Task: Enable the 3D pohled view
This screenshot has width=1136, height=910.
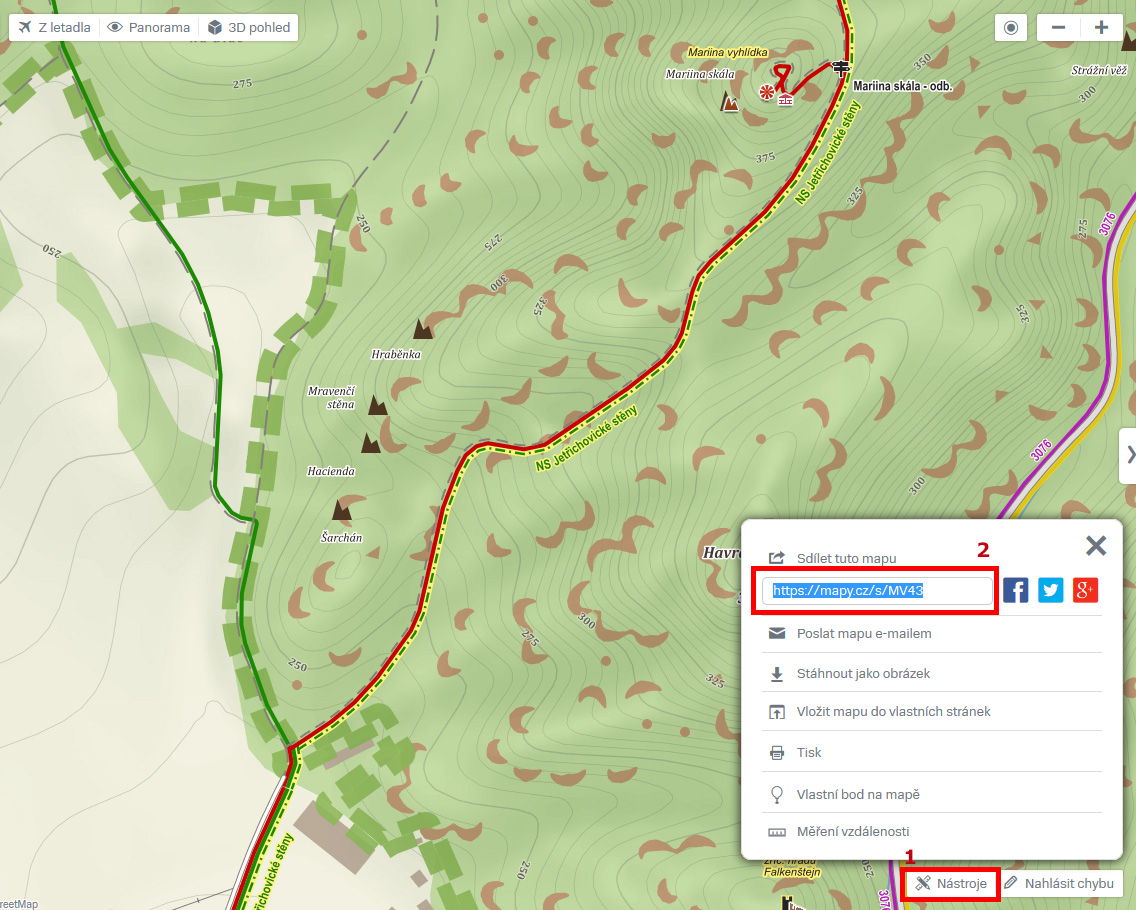Action: 248,28
